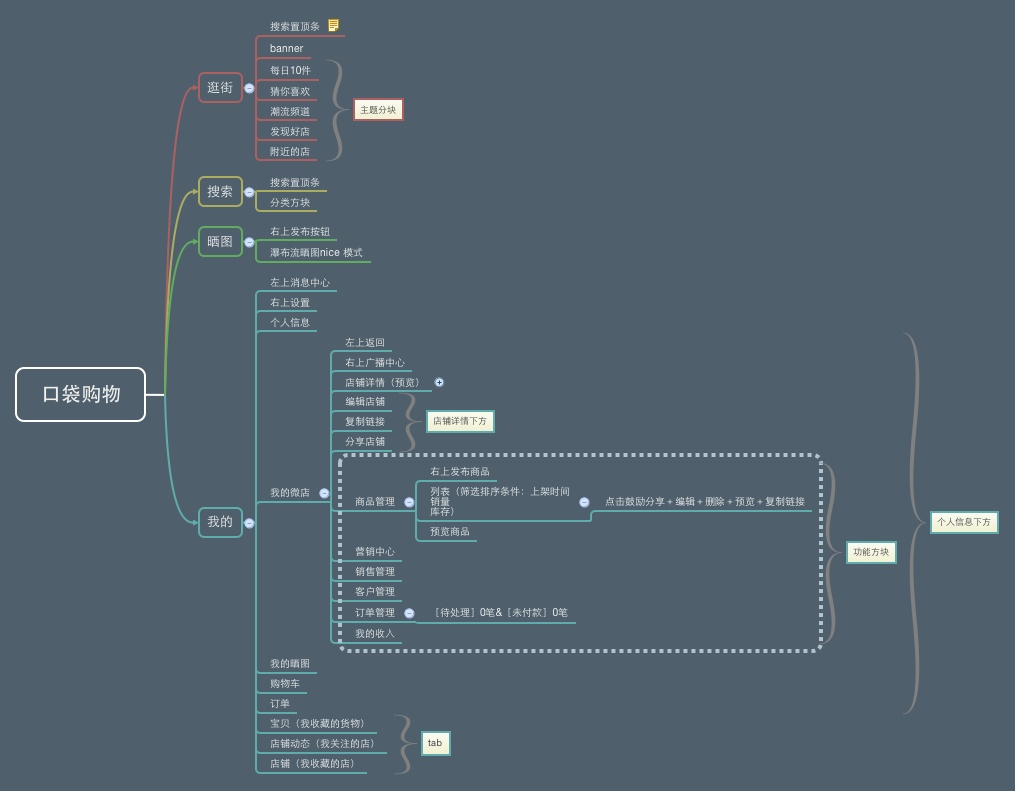This screenshot has height=791, width=1015.
Task: Collapse the 搜索 branch
Action: pos(249,192)
